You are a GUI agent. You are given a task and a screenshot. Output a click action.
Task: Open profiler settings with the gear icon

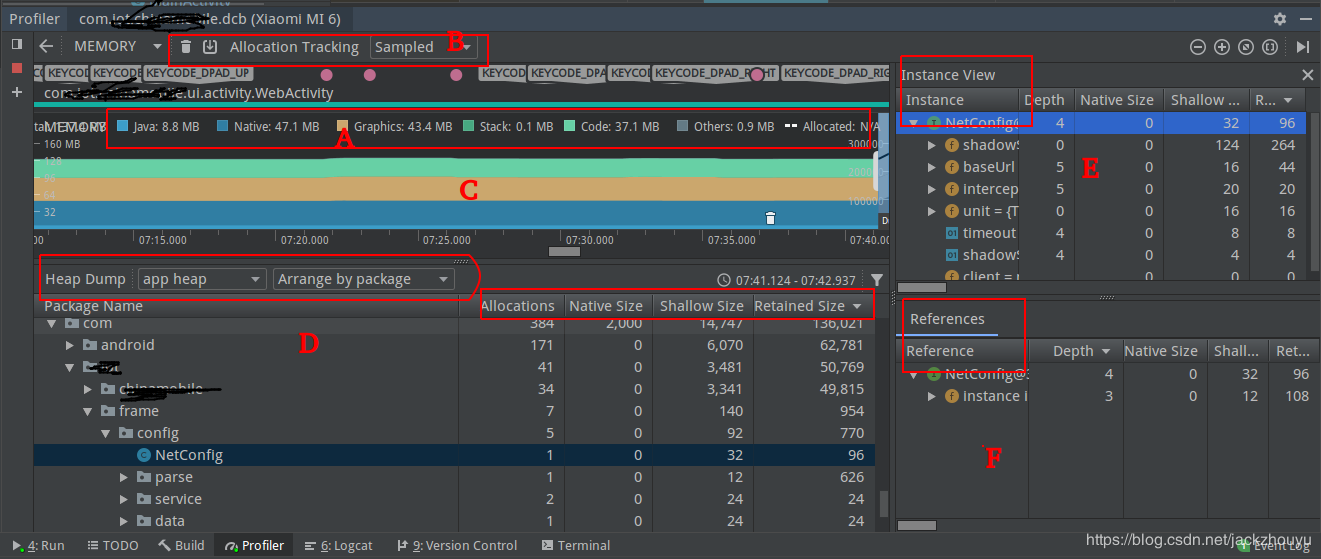point(1280,19)
